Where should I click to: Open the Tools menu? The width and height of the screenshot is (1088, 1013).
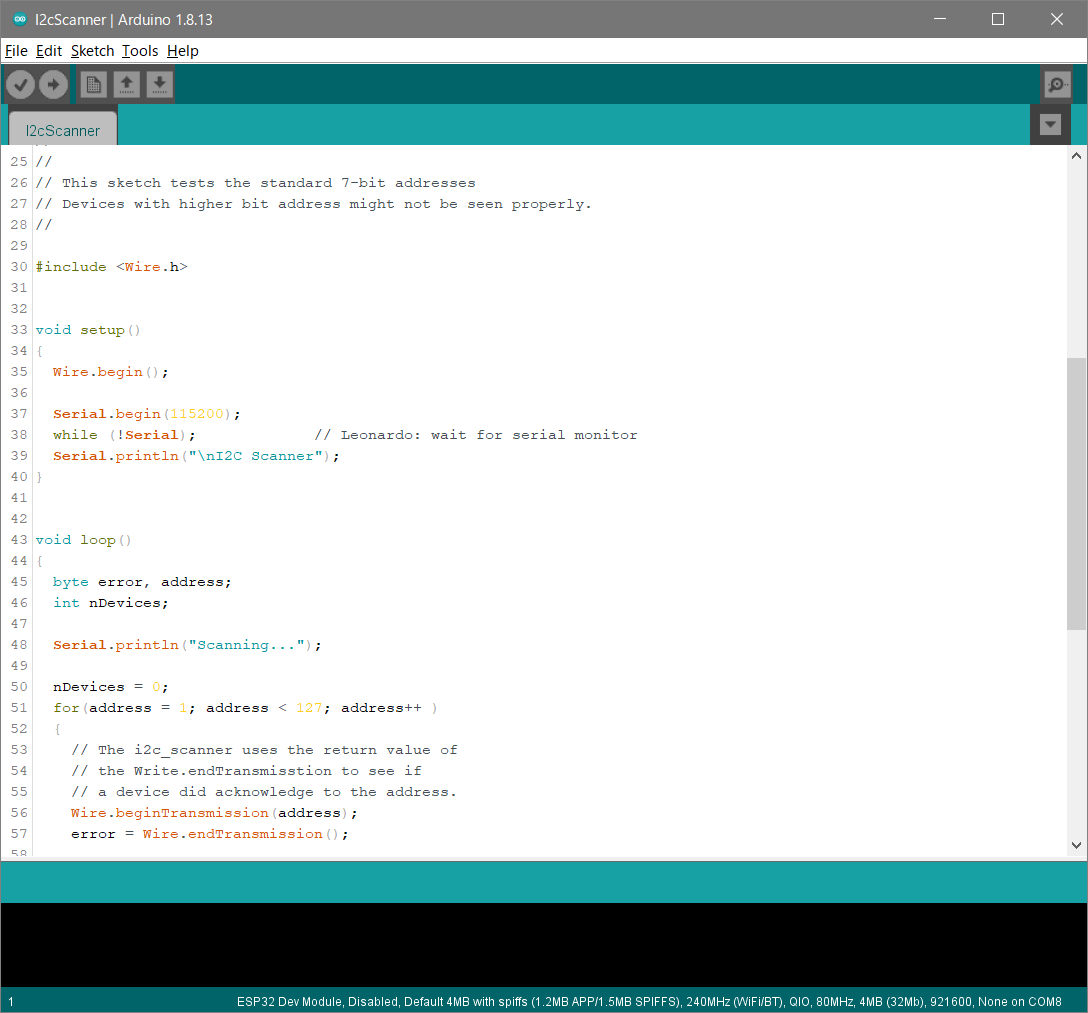click(140, 51)
